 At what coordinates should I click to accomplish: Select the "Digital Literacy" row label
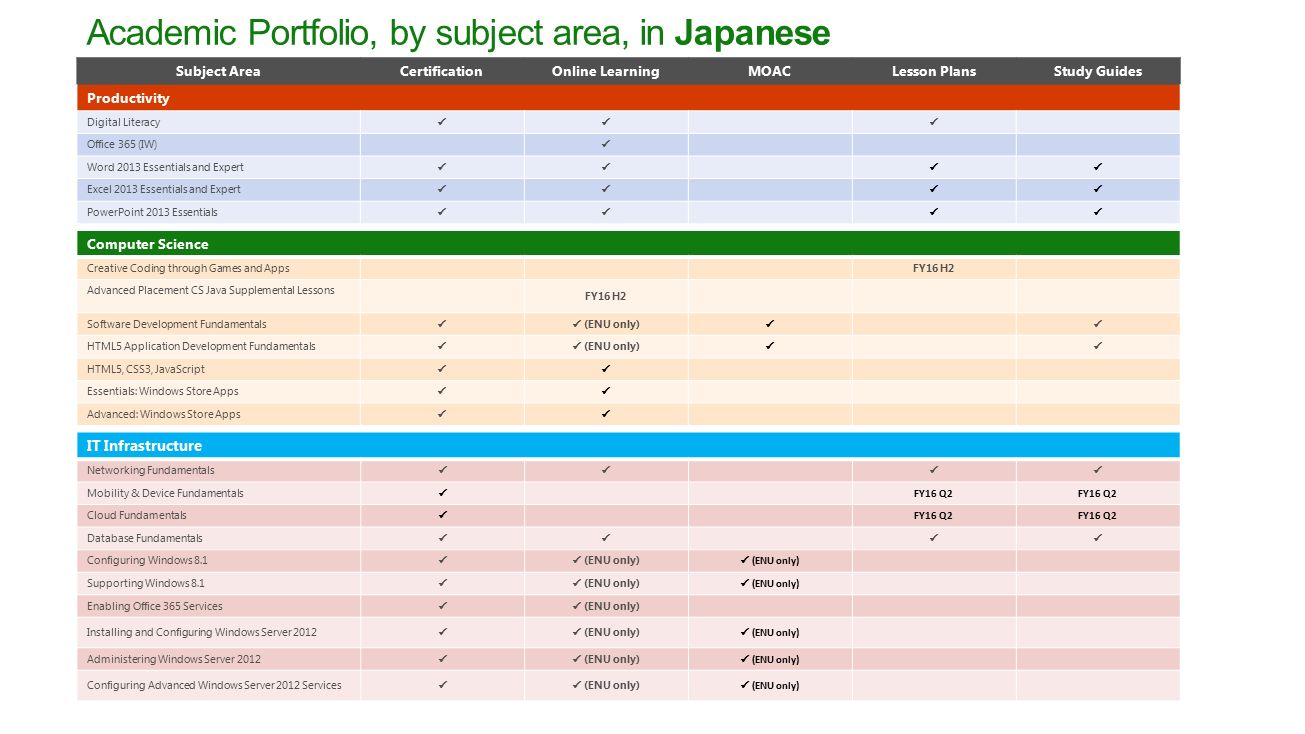pyautogui.click(x=123, y=122)
